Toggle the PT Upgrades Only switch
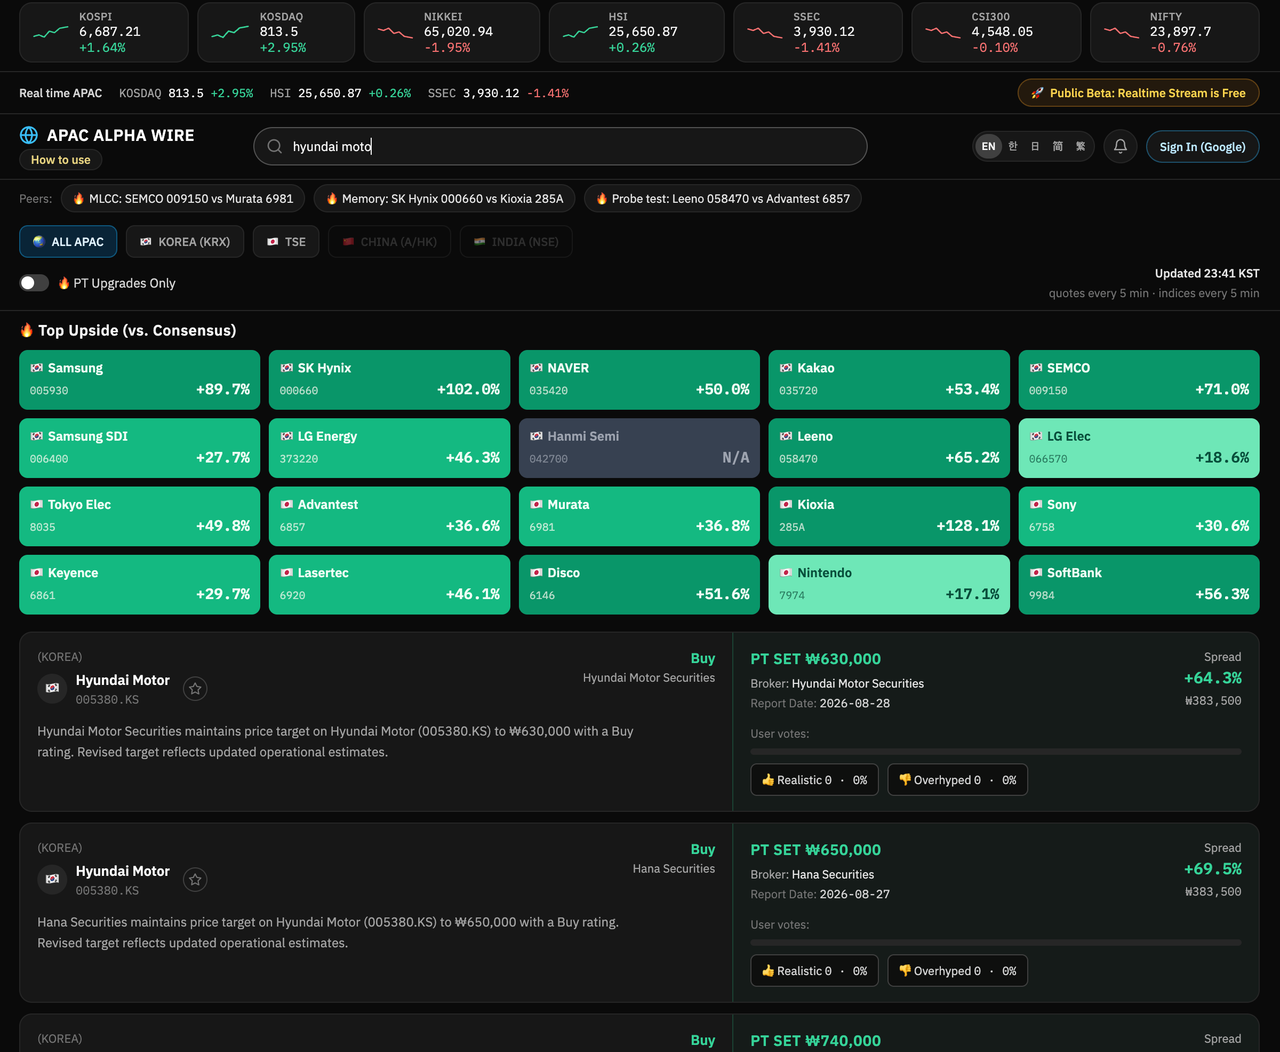The height and width of the screenshot is (1052, 1280). pos(34,283)
